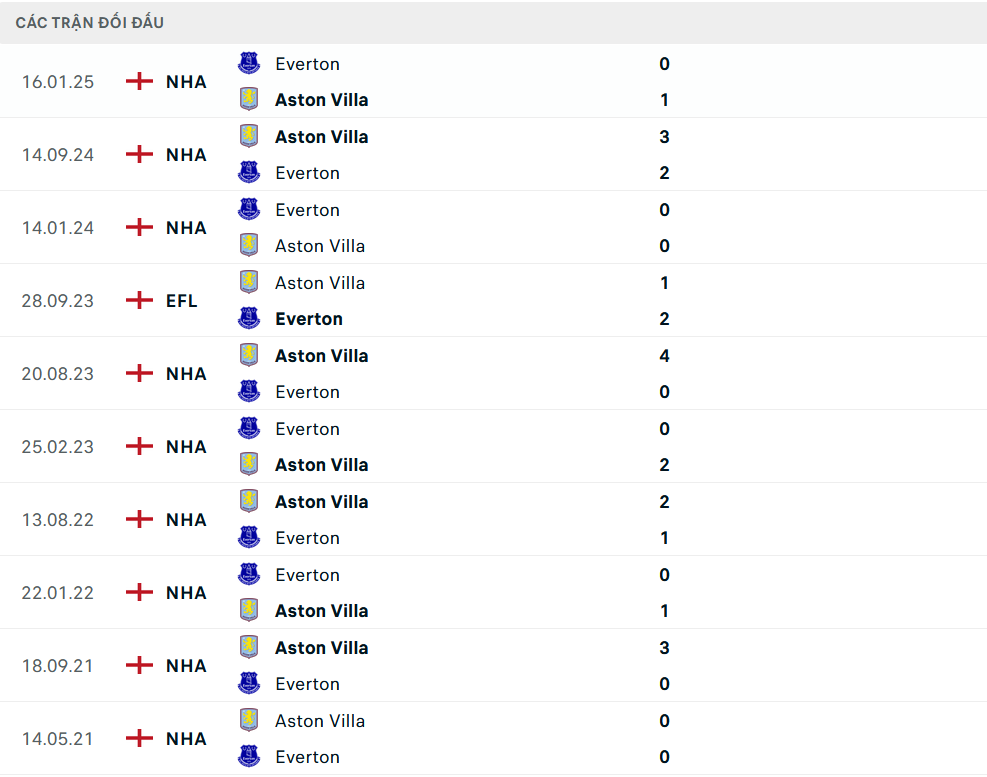Select the England flag icon for the 25.02.23 match

click(138, 445)
